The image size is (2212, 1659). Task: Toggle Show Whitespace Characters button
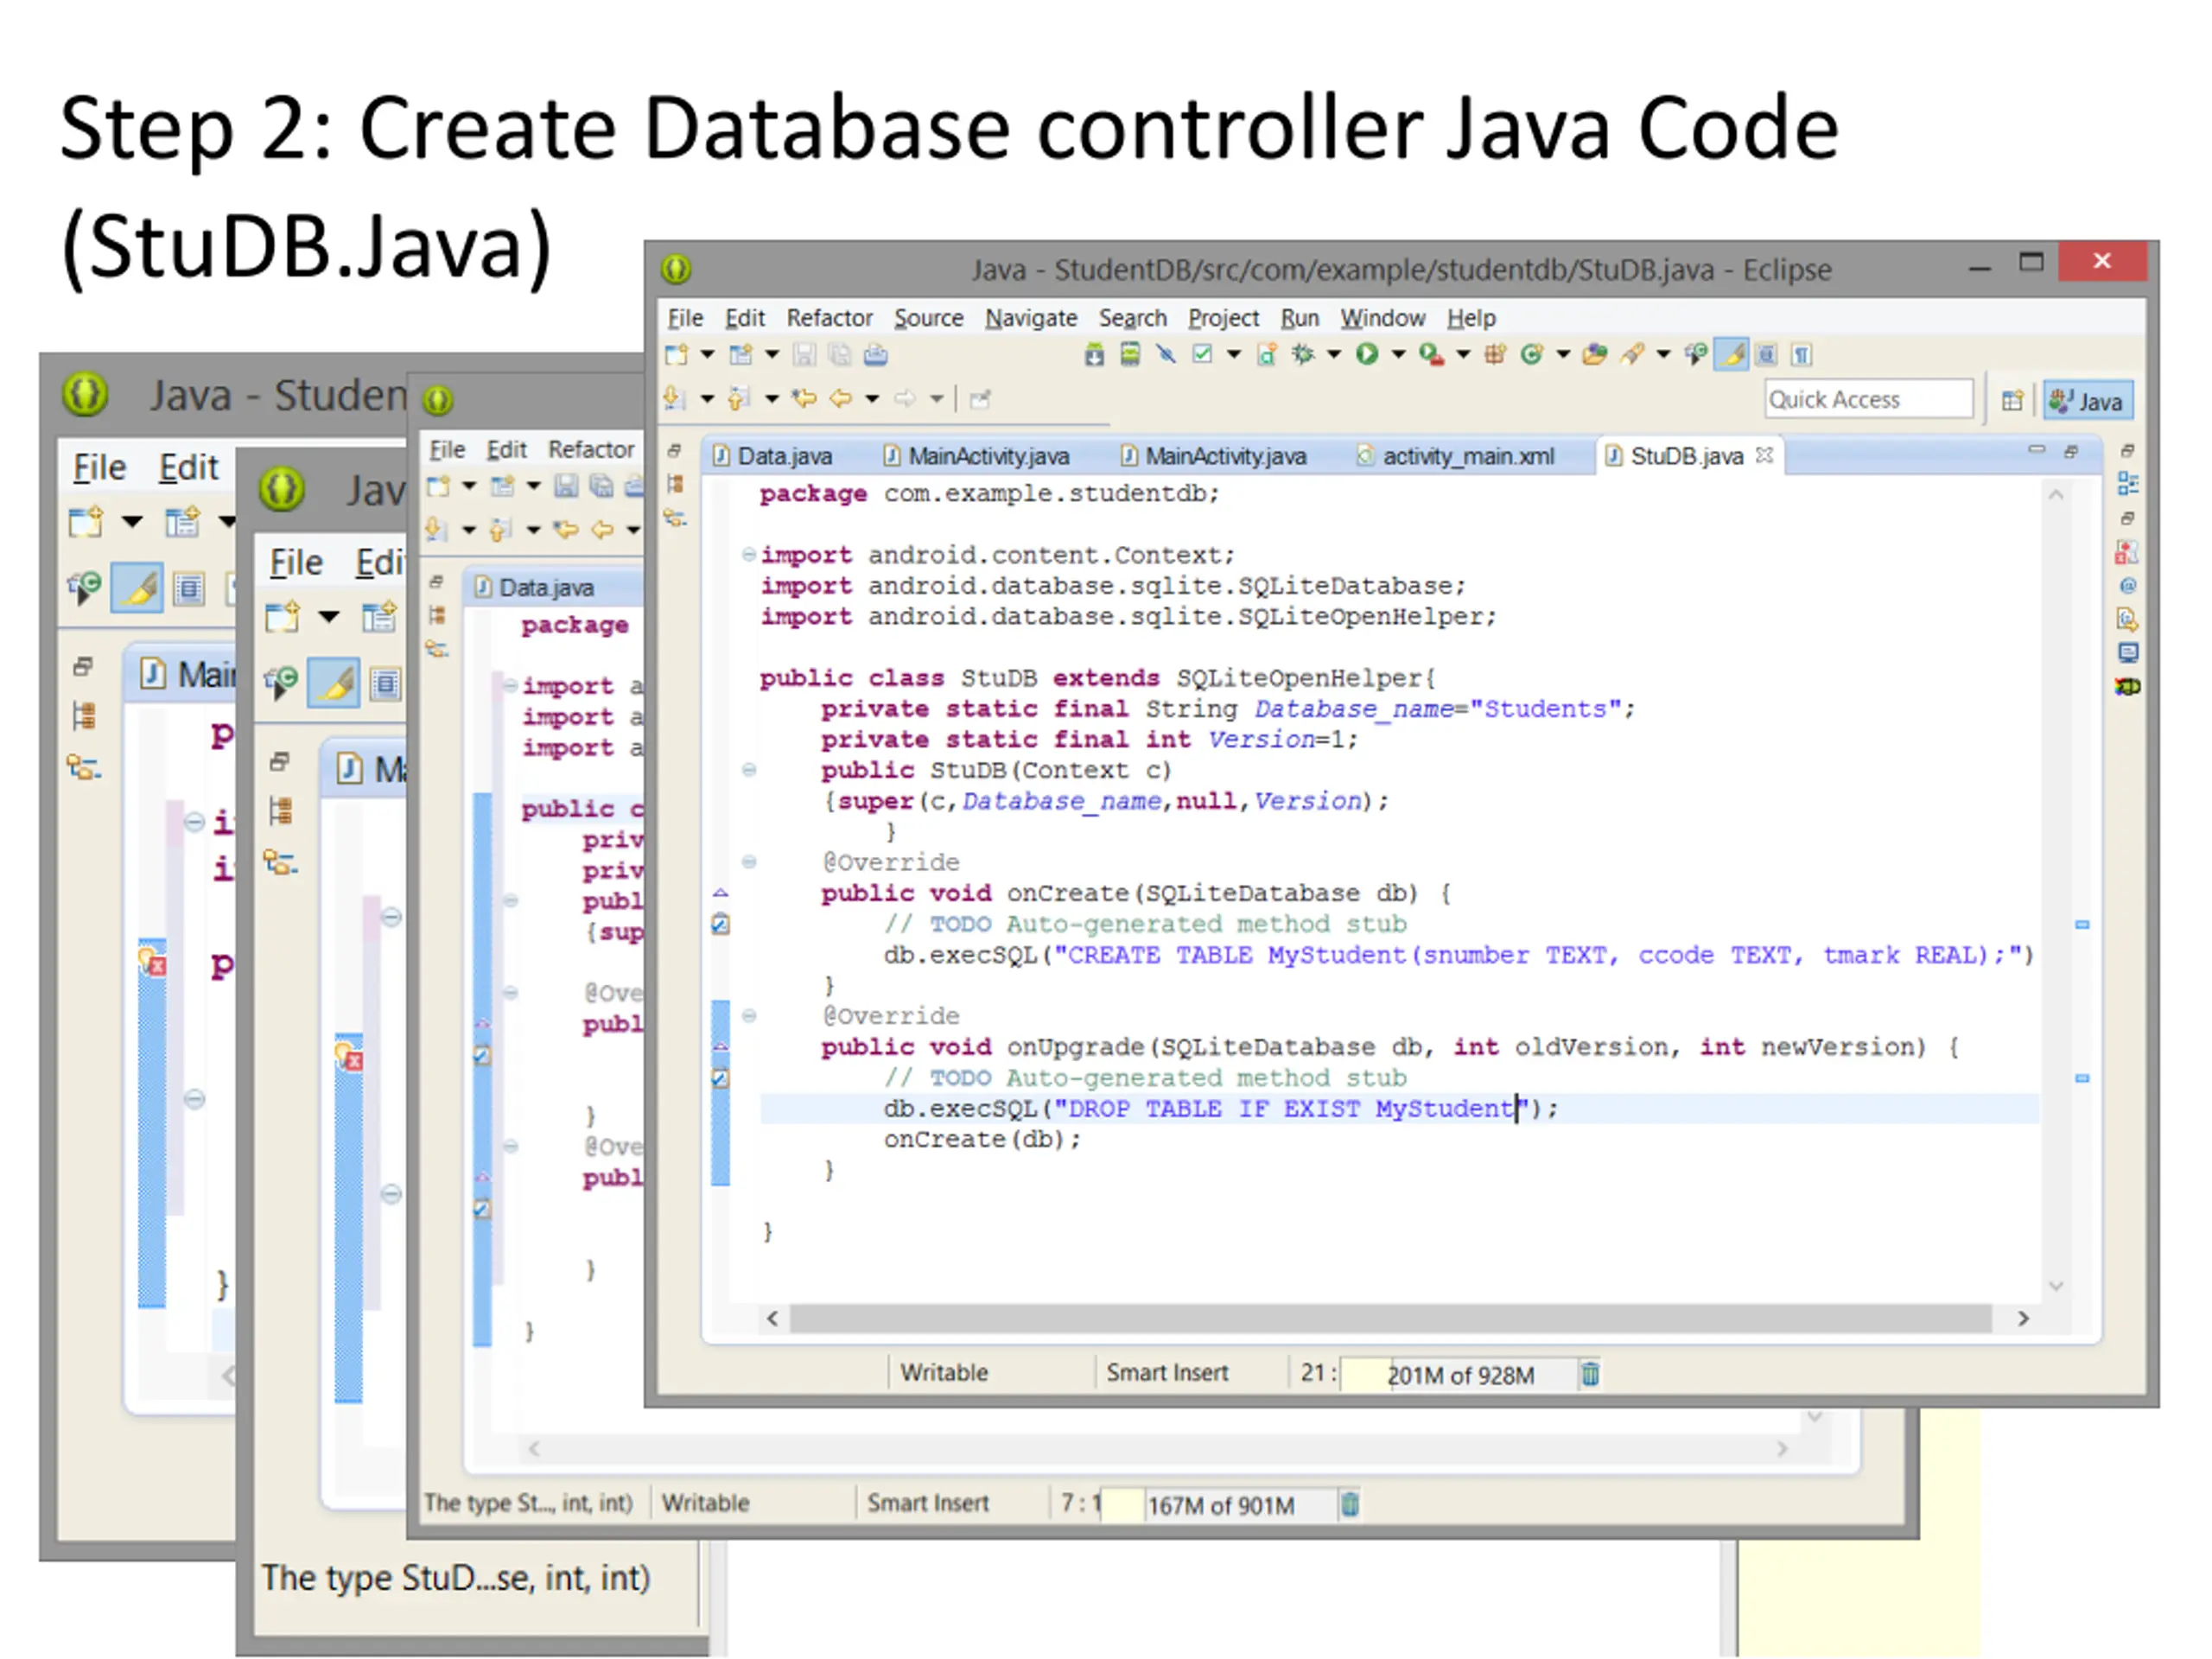[1802, 354]
